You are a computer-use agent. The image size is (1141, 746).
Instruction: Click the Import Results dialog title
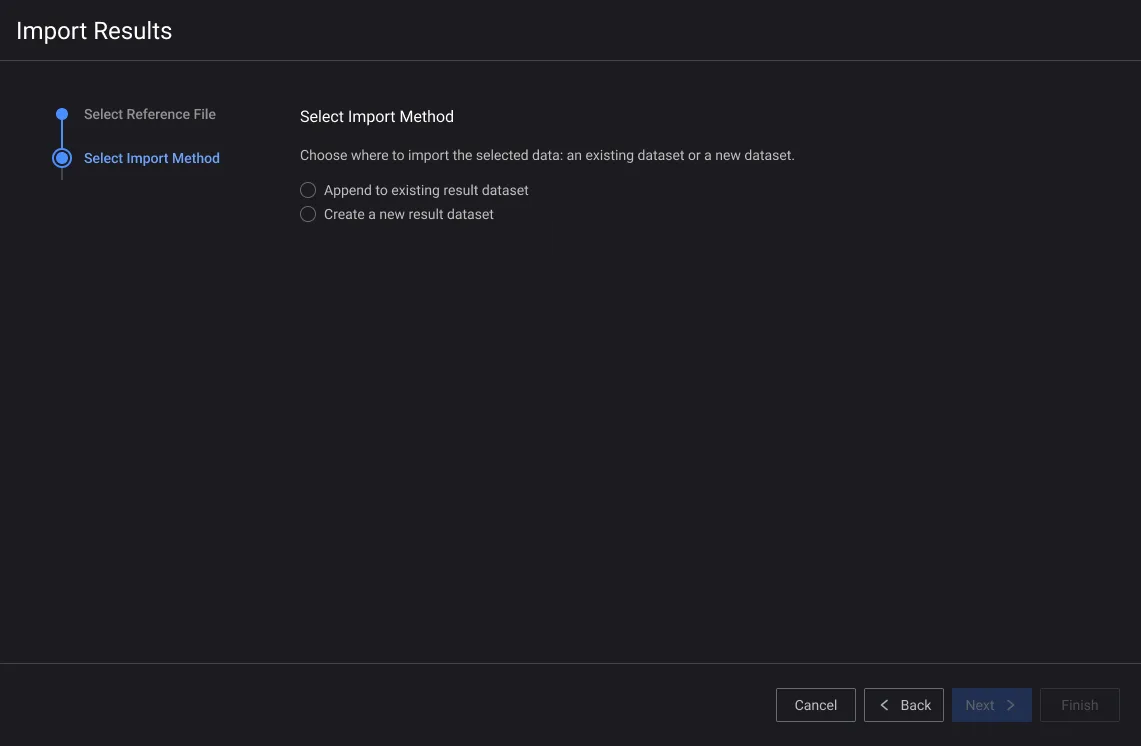94,31
